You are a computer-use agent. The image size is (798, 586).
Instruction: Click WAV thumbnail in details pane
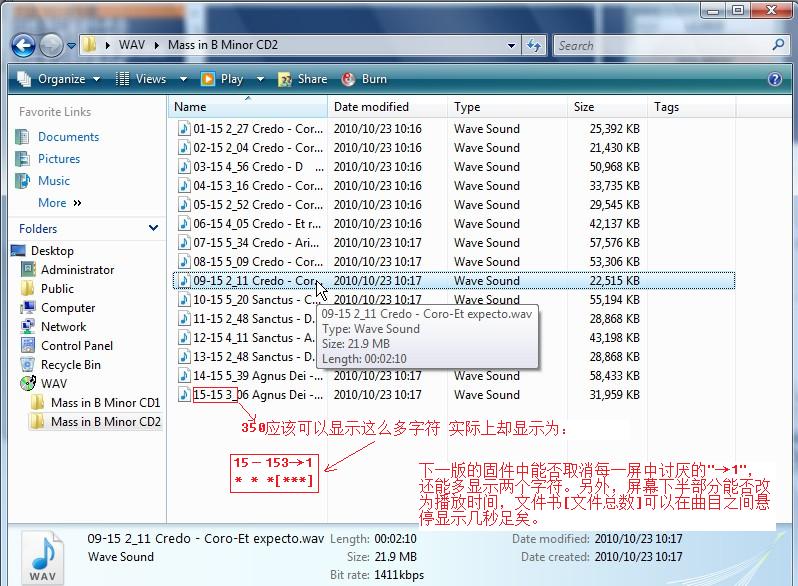pos(43,558)
